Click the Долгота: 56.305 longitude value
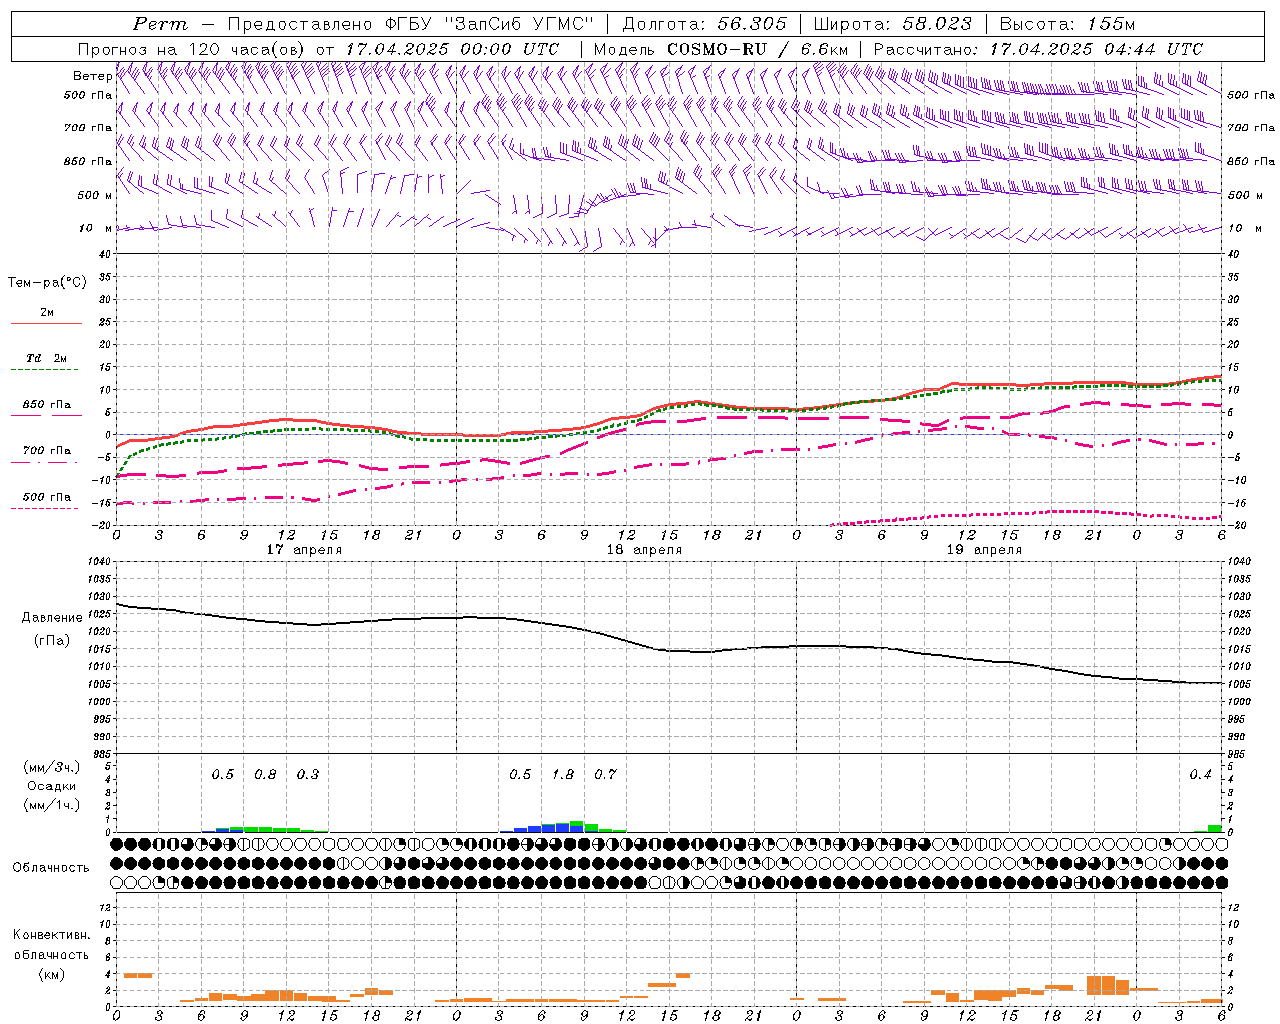 point(705,24)
